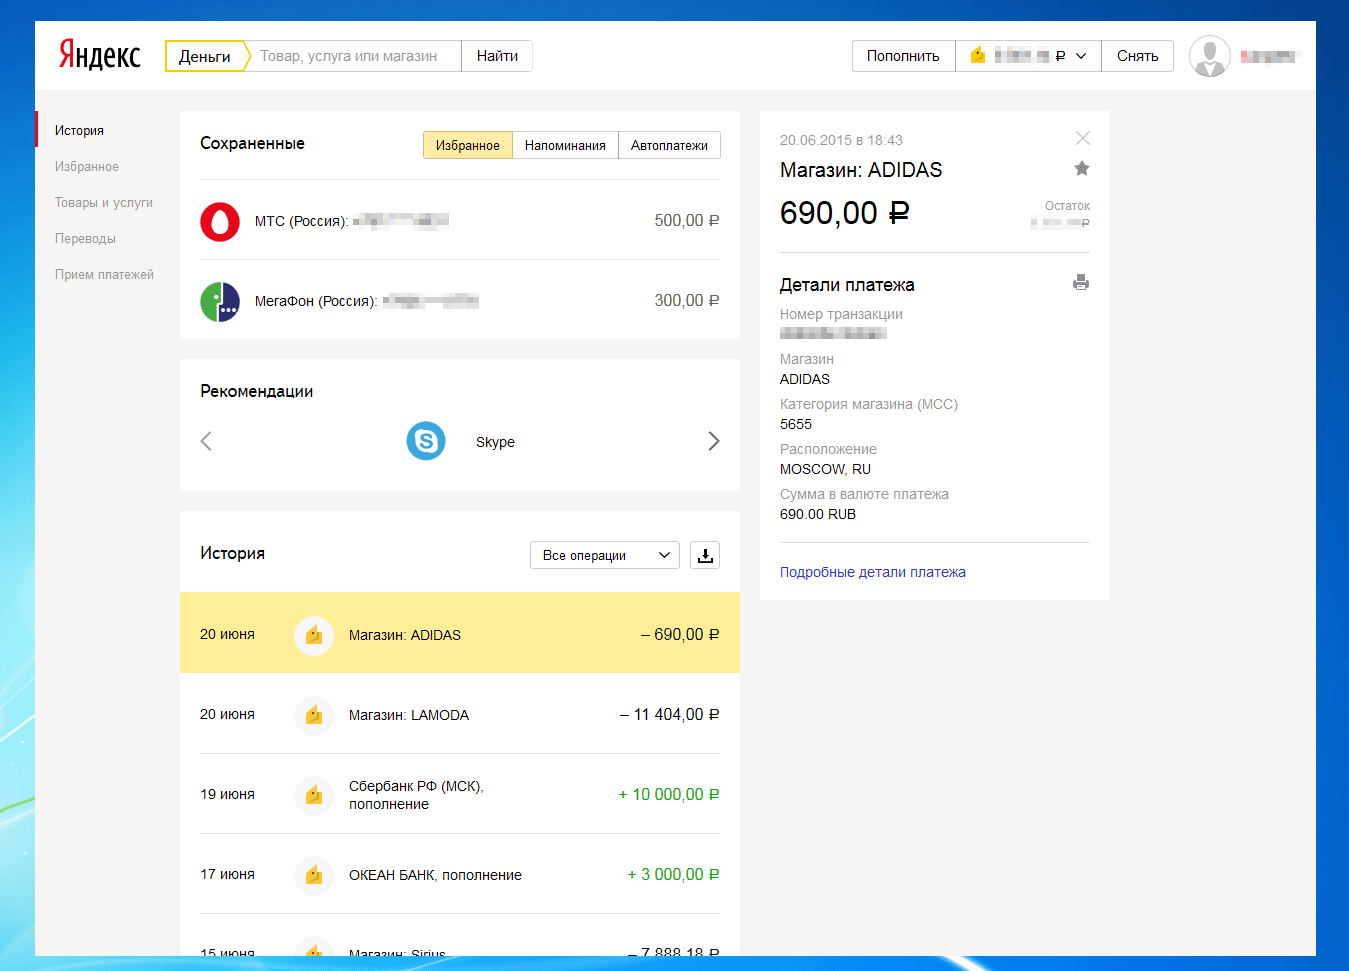
Task: Select the Сбербанк РФ (МСК) пополнение entry
Action: [x=460, y=794]
